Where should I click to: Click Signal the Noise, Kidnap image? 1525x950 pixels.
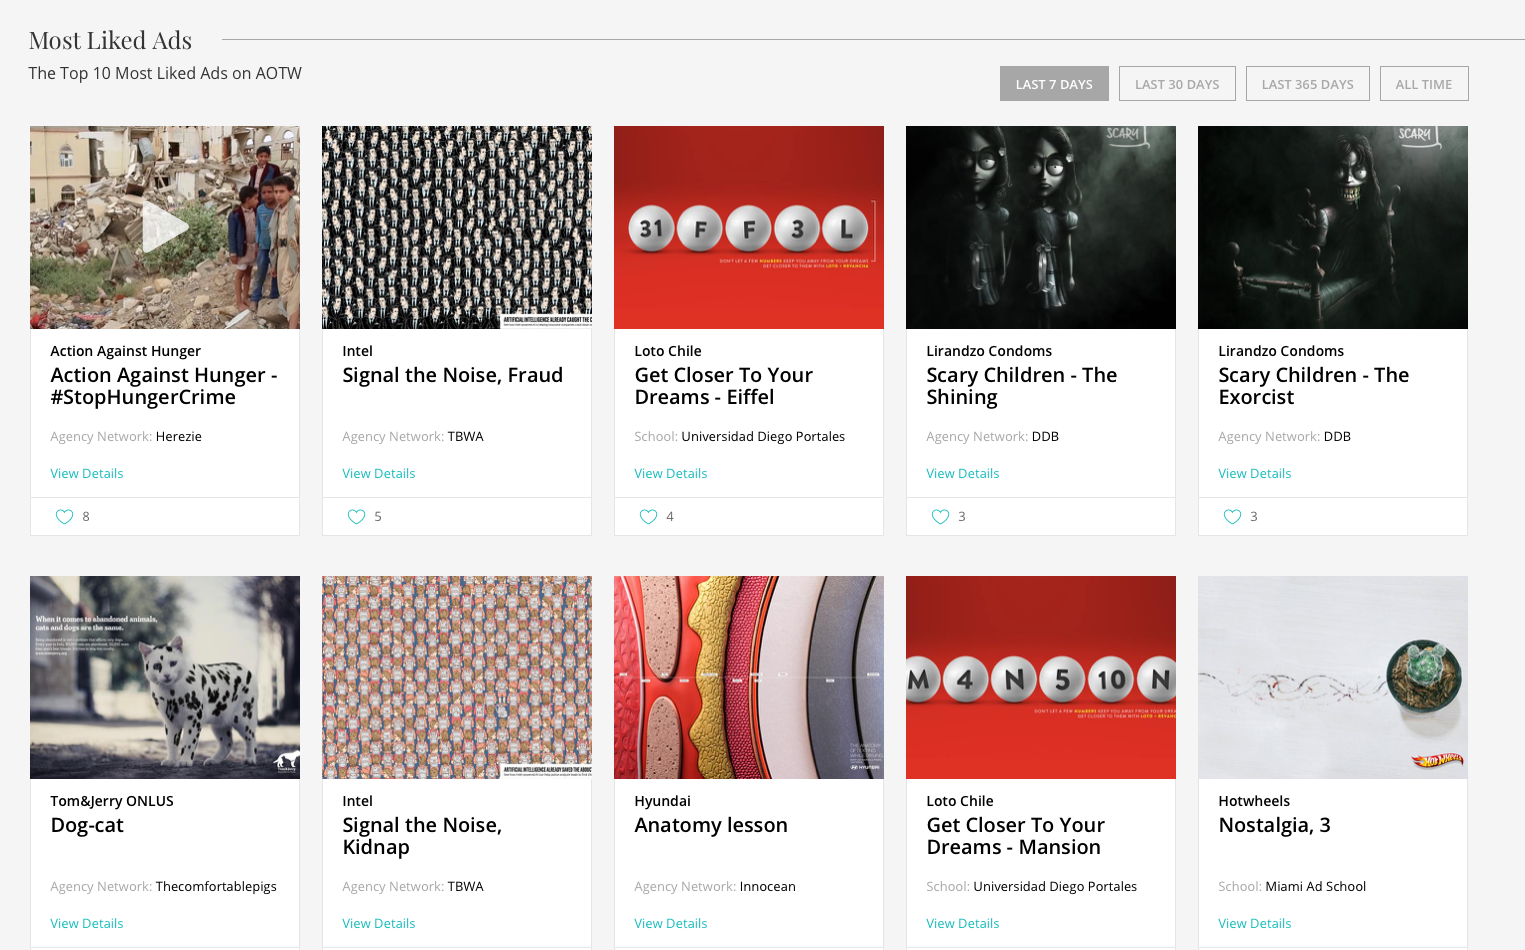coord(457,677)
